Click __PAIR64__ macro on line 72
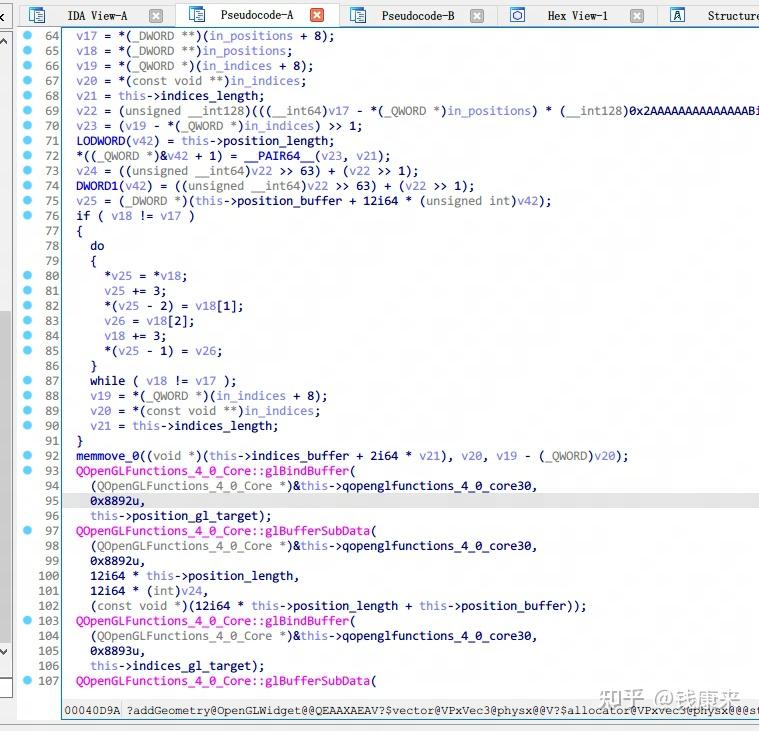Screen dimensions: 759x731 [279, 156]
